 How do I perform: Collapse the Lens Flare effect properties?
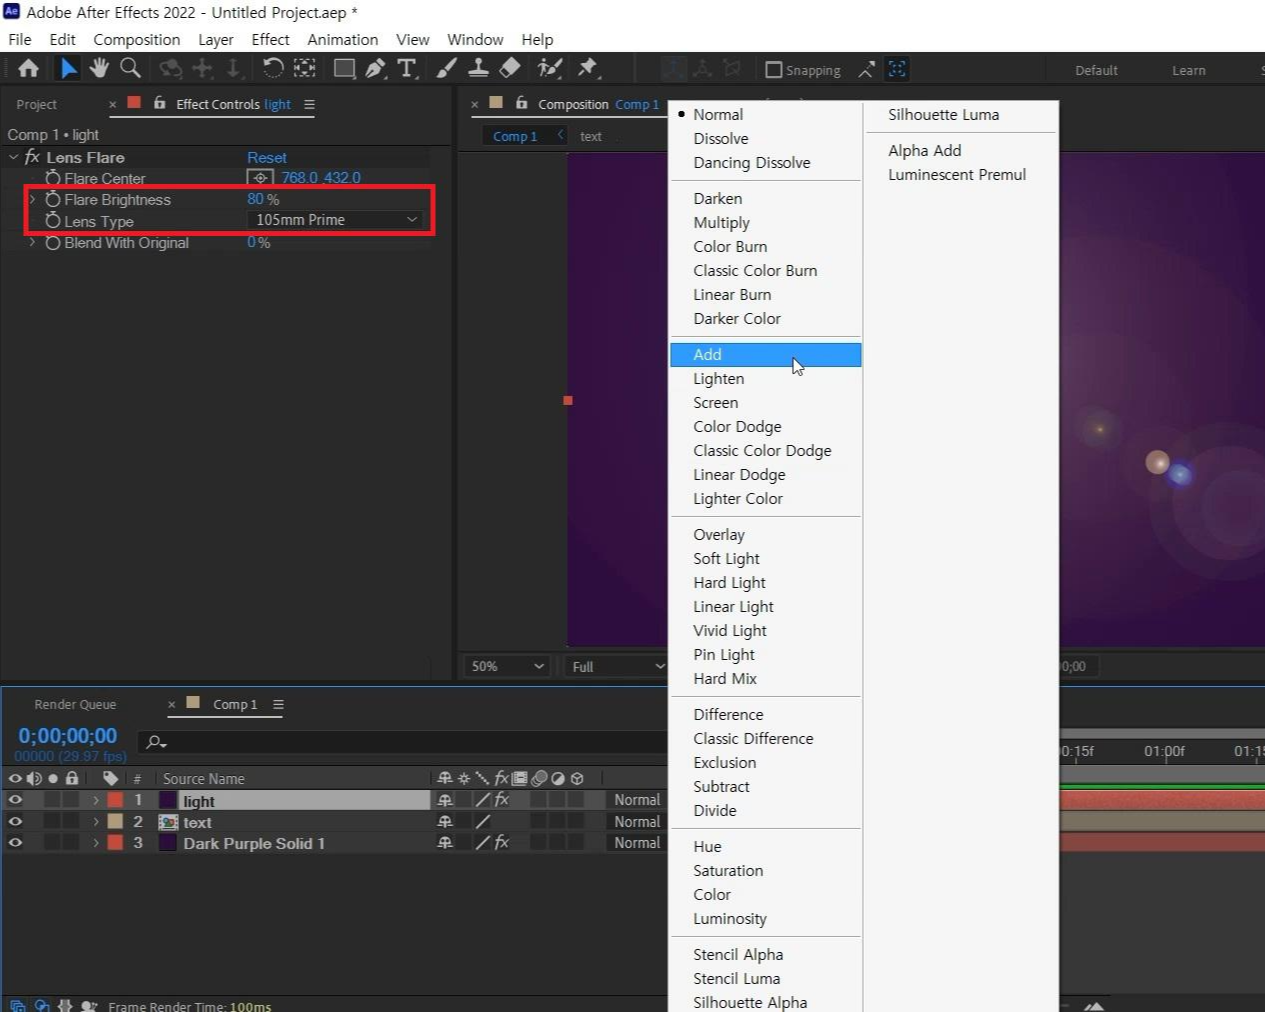point(13,157)
